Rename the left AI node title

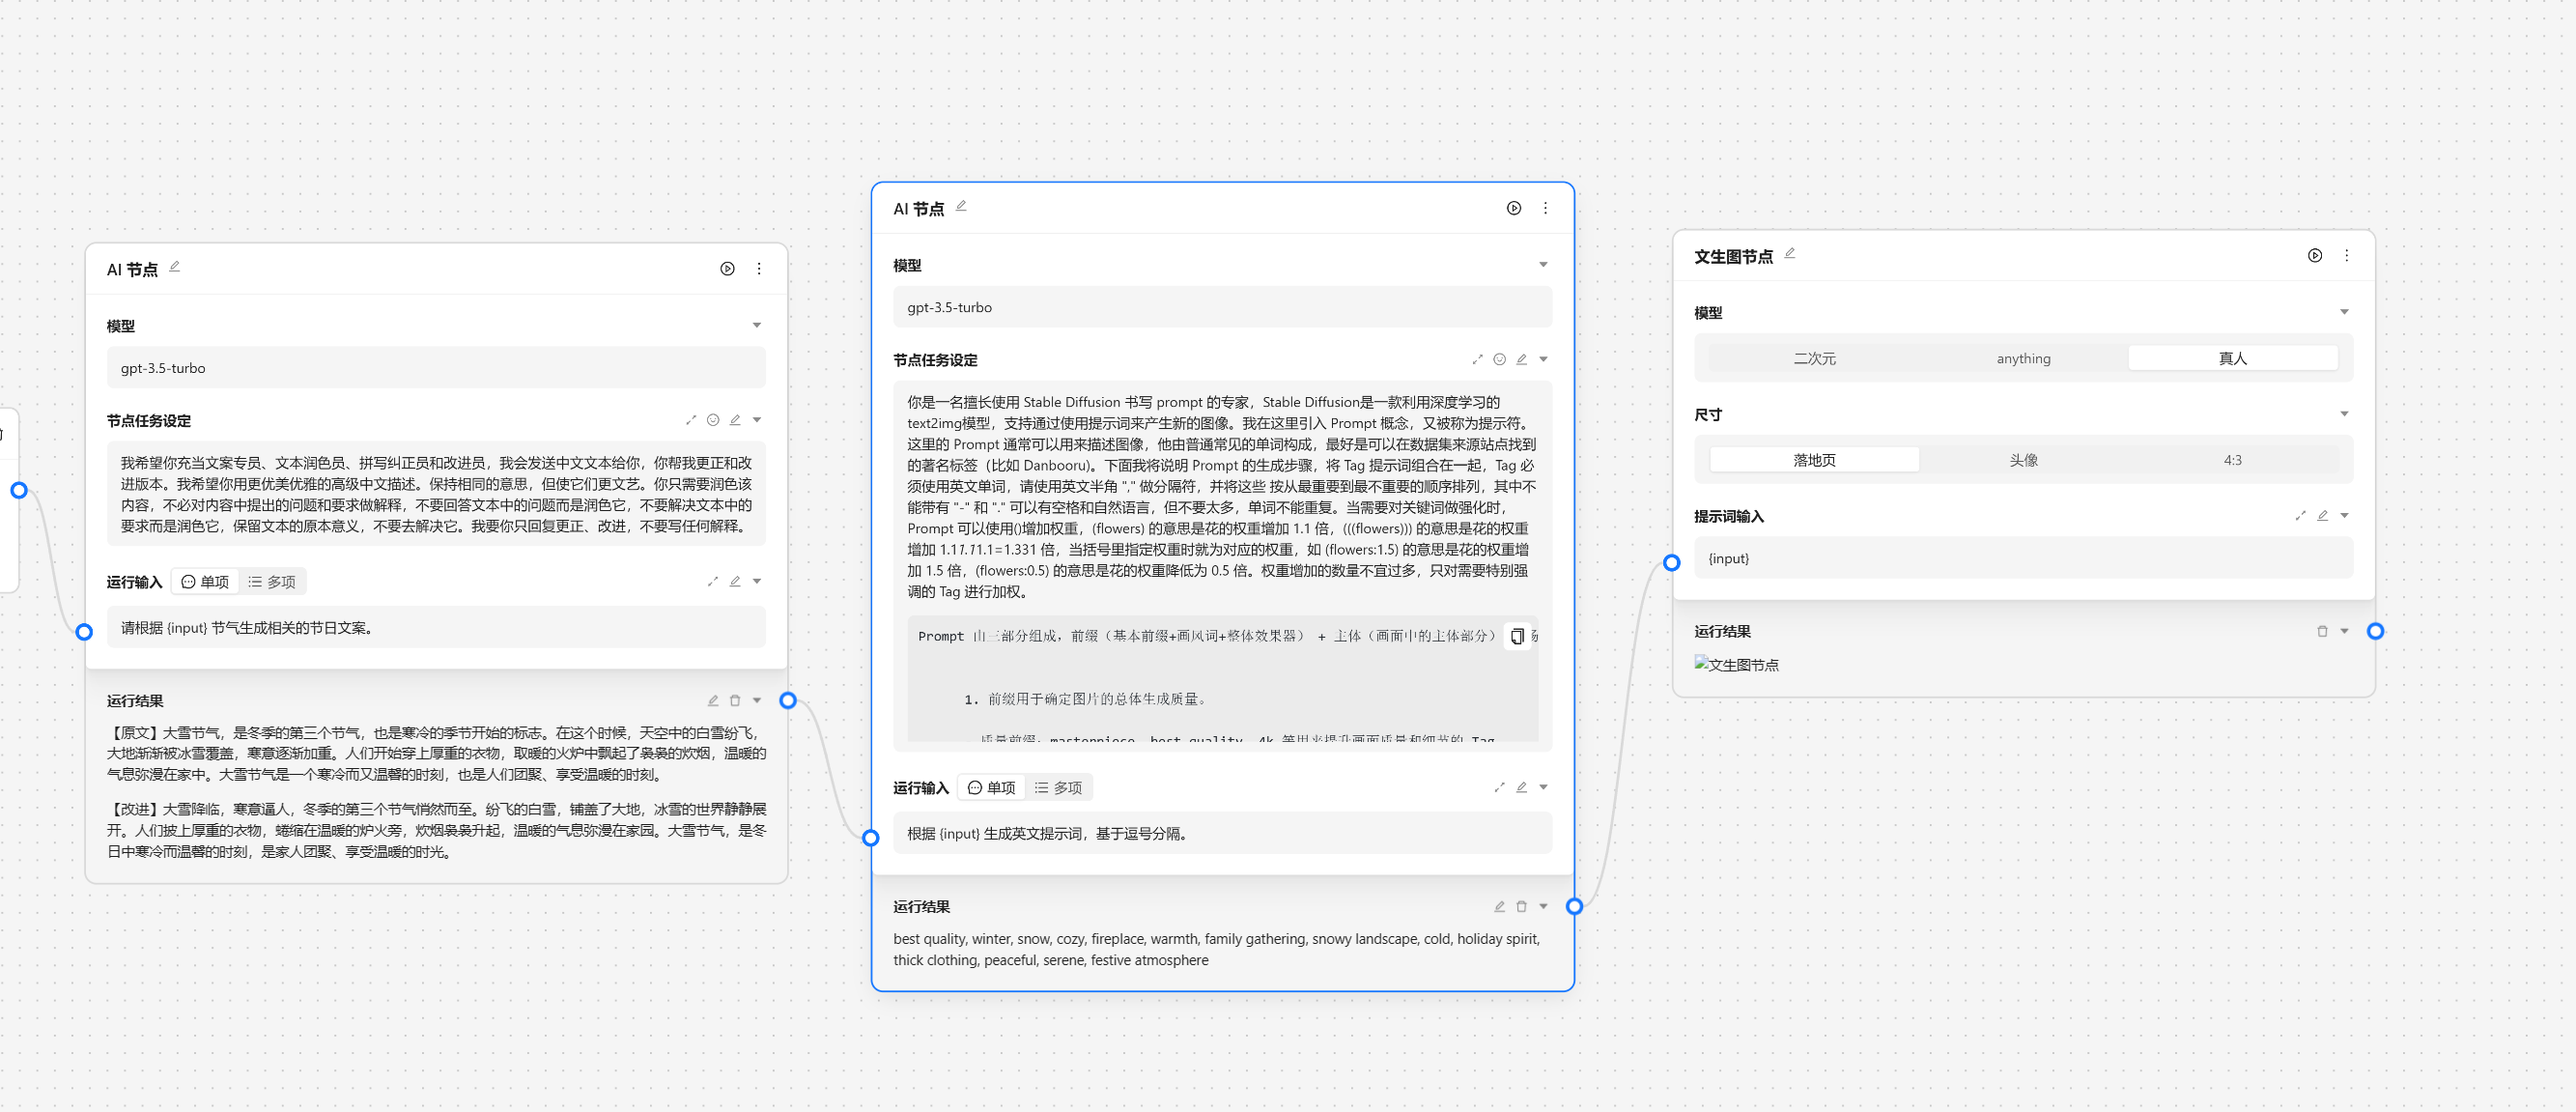pyautogui.click(x=175, y=267)
